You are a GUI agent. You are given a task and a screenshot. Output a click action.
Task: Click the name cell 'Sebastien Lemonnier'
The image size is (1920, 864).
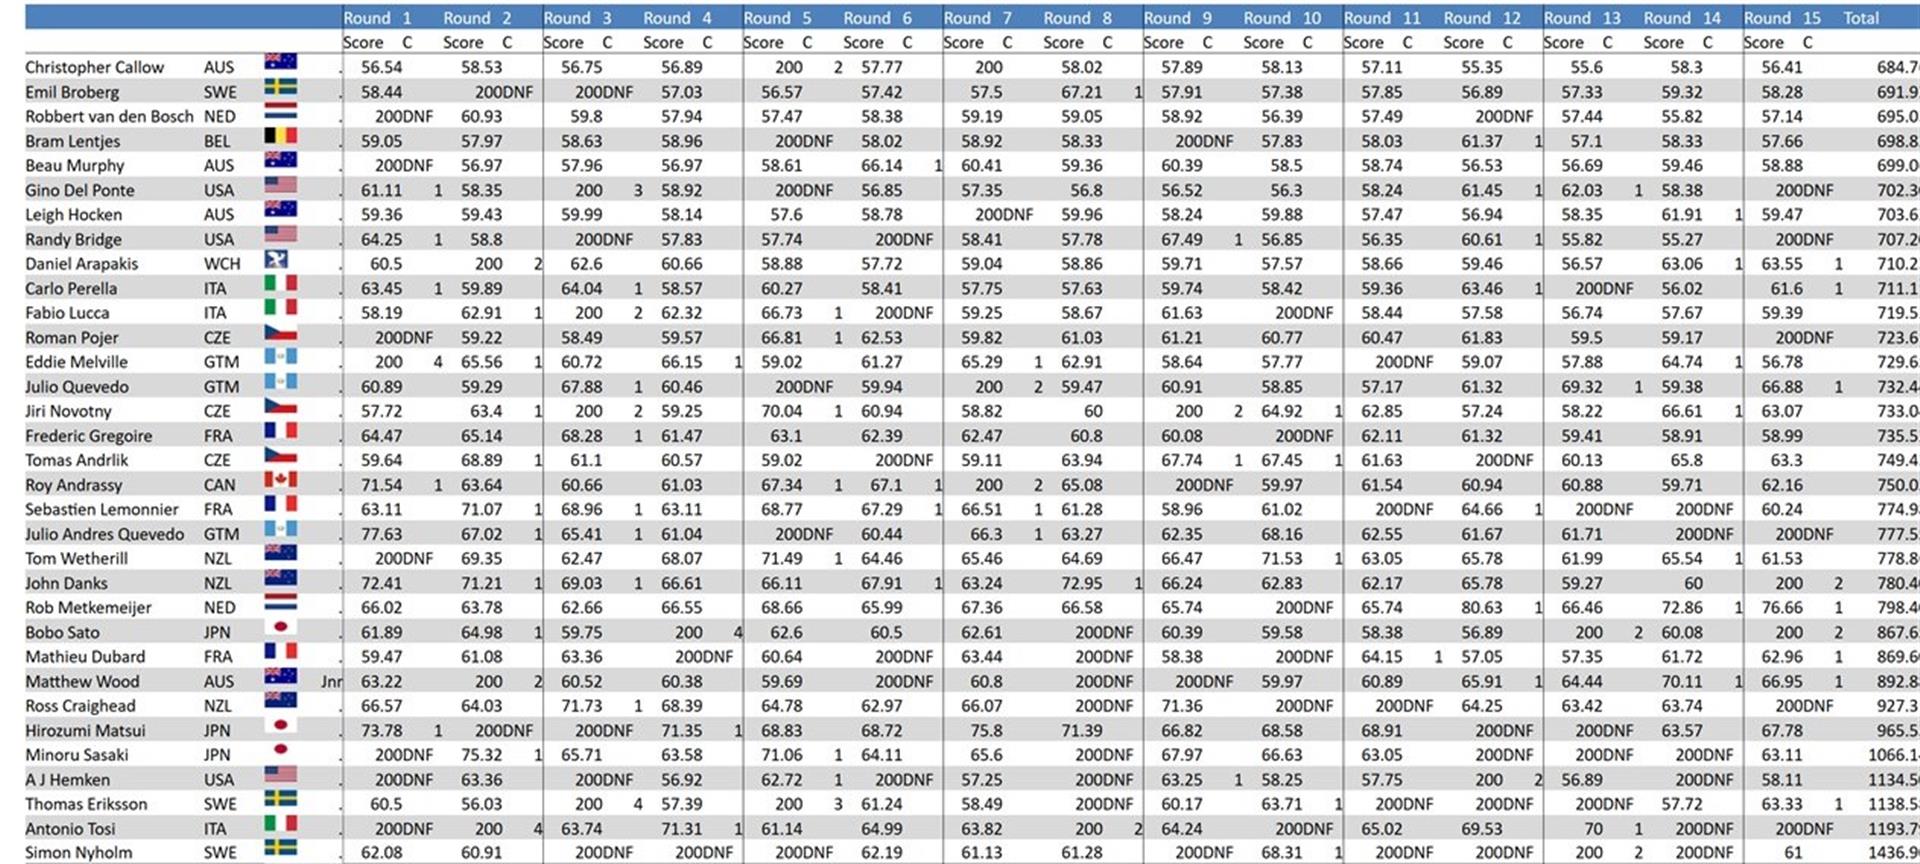pyautogui.click(x=101, y=509)
